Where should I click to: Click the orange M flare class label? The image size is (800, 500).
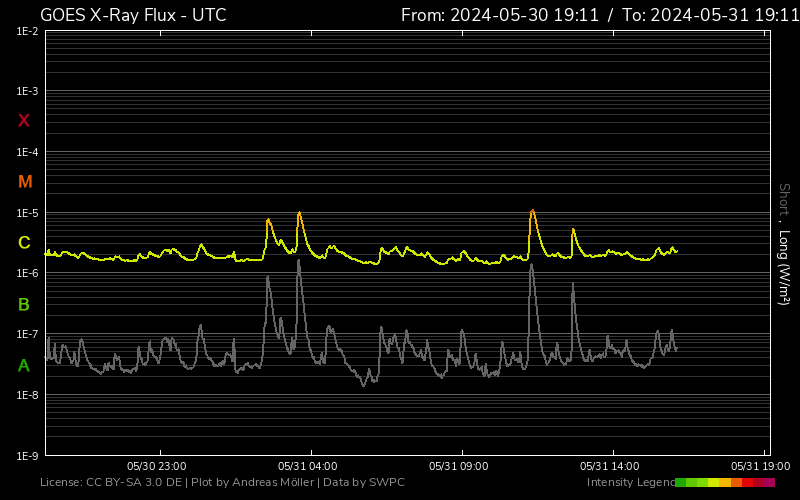coord(25,182)
